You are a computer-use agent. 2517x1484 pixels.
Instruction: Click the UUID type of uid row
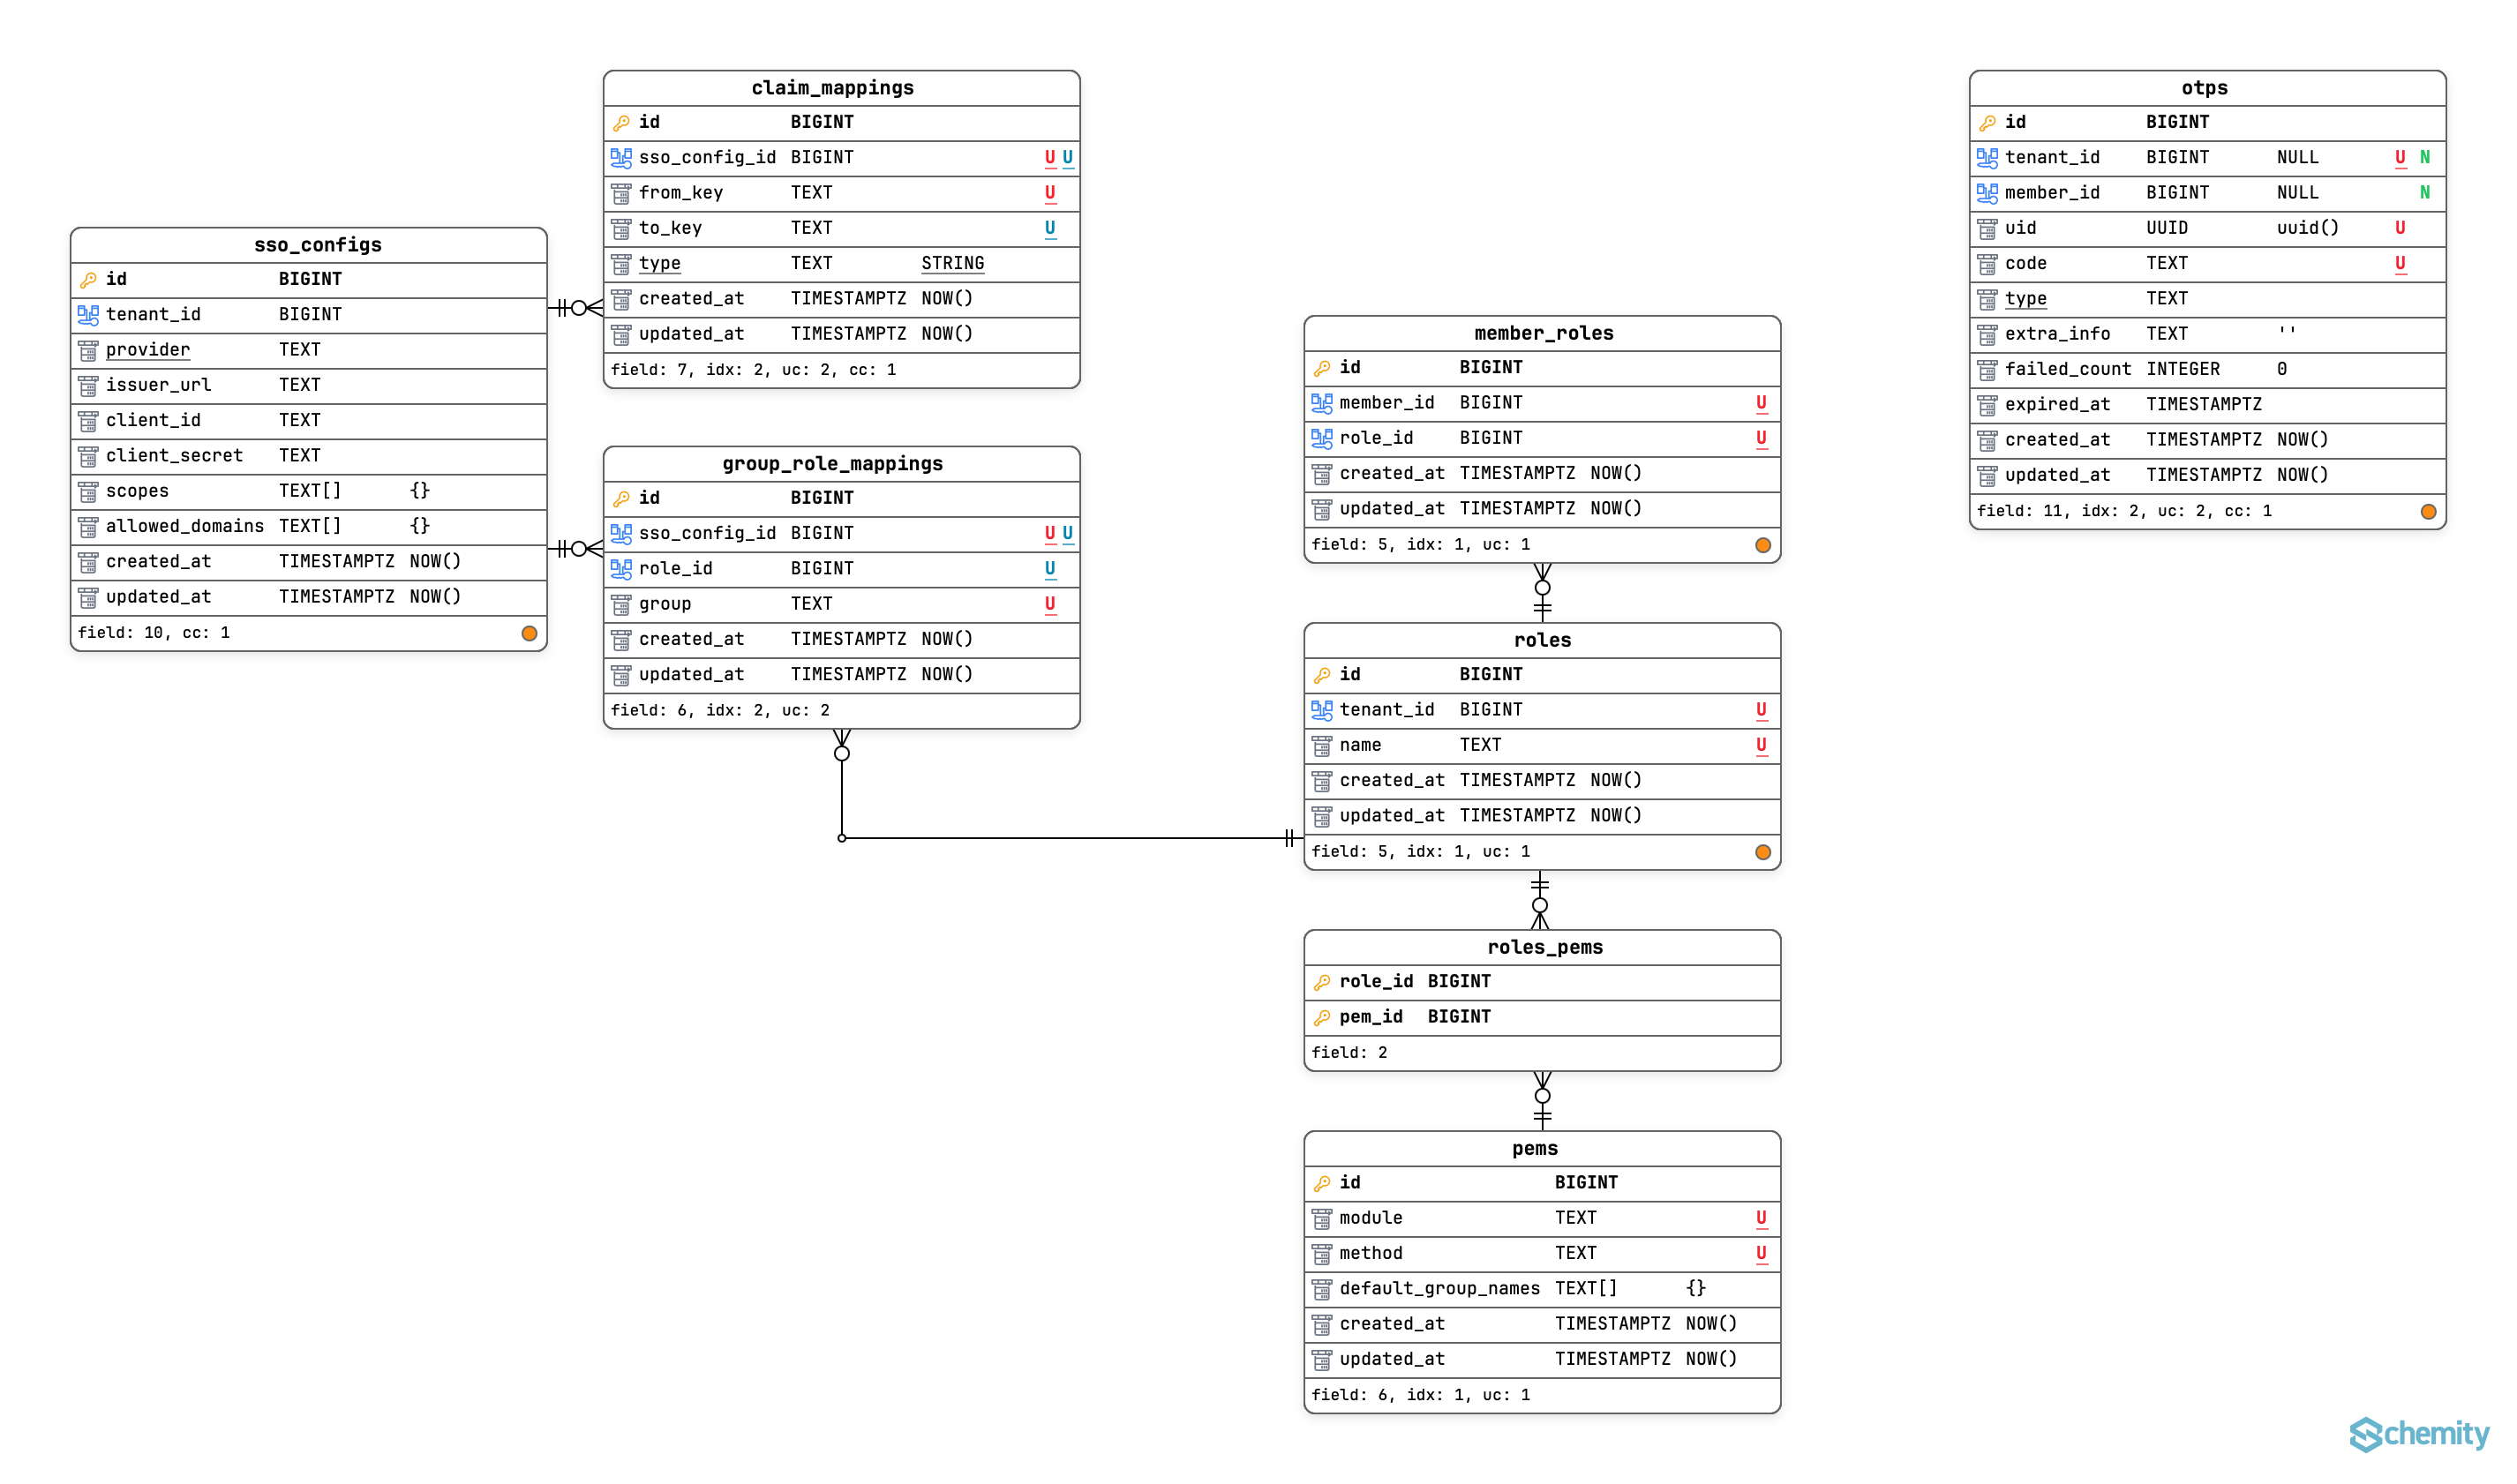pyautogui.click(x=2166, y=229)
